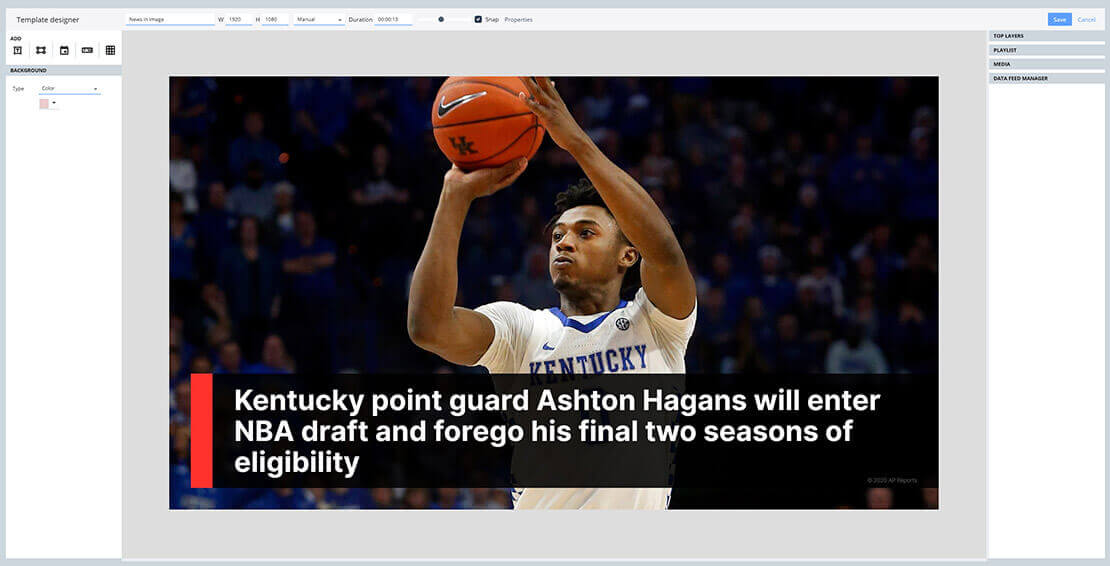Select the headline text on the canvas
Screen dimensions: 1110x566
(x=556, y=432)
